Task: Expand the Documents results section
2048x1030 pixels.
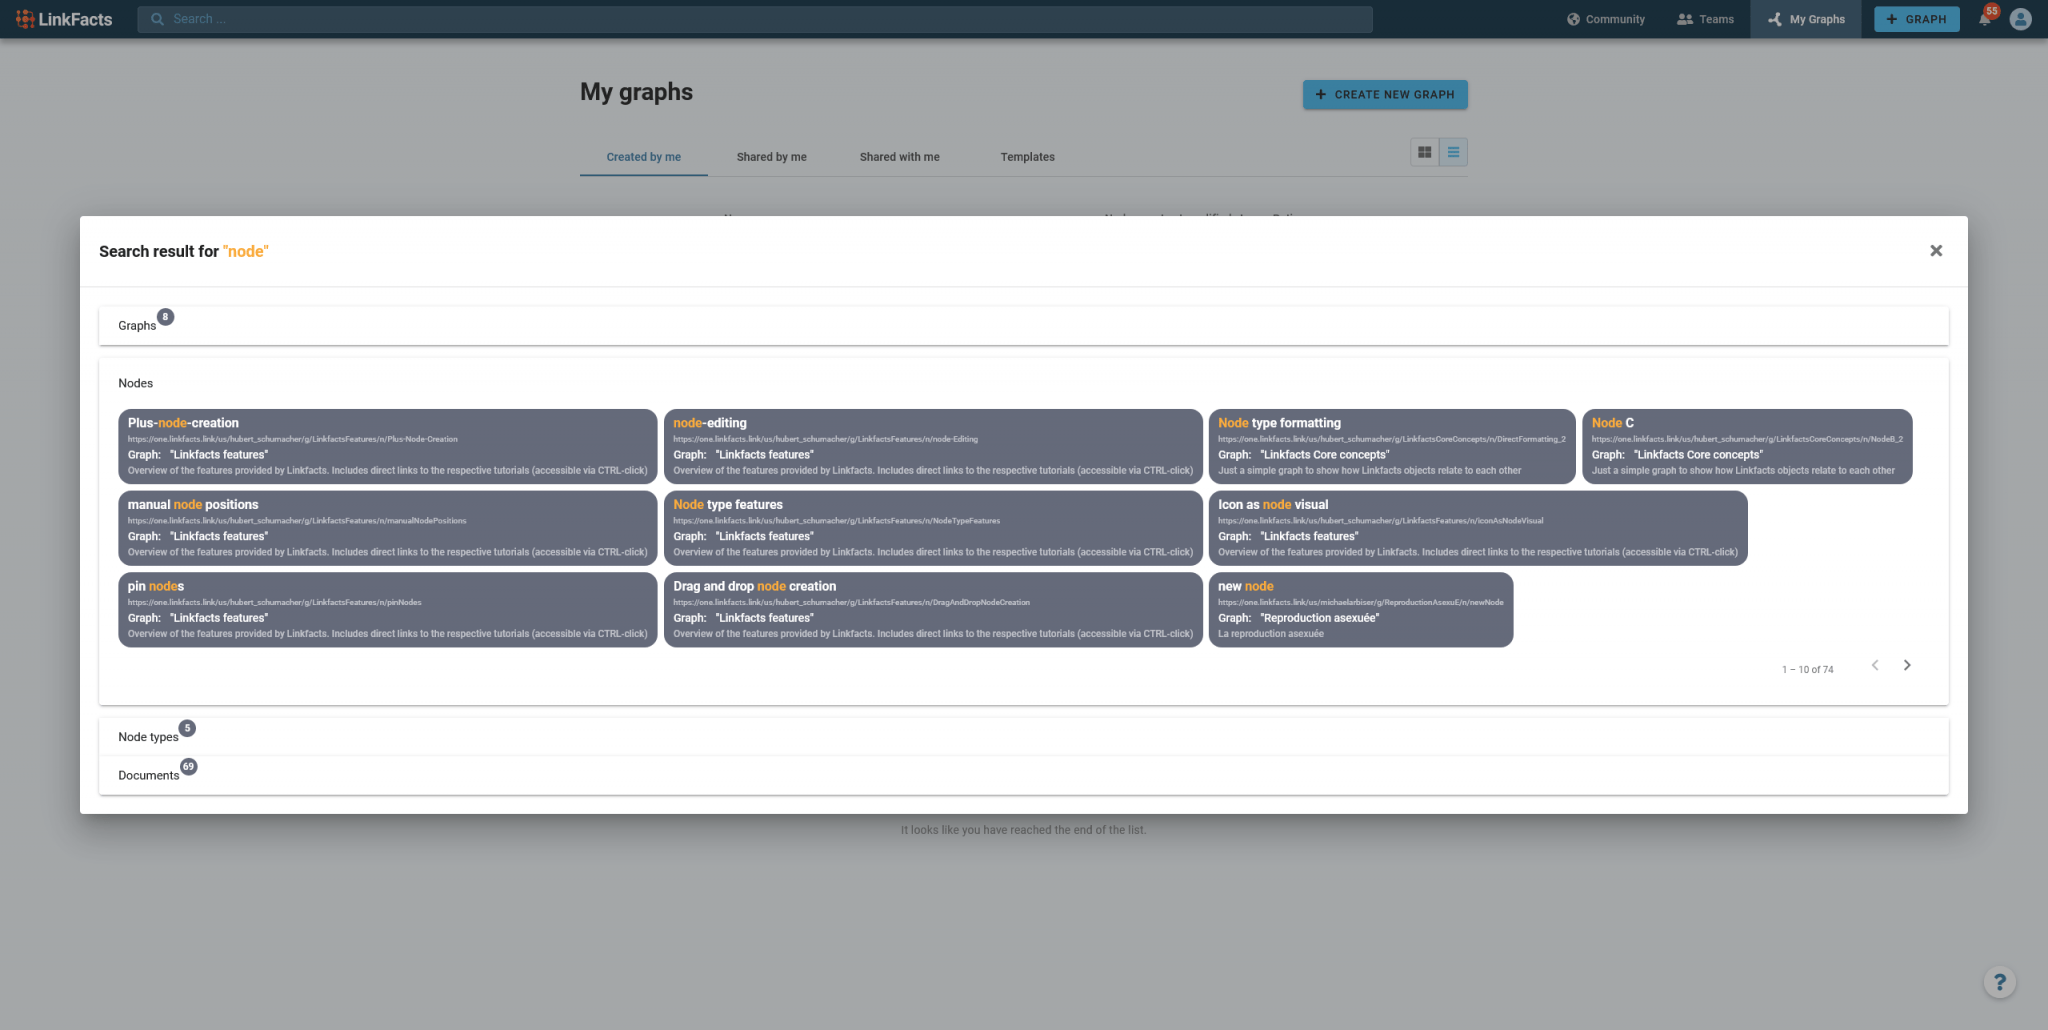Action: point(148,774)
